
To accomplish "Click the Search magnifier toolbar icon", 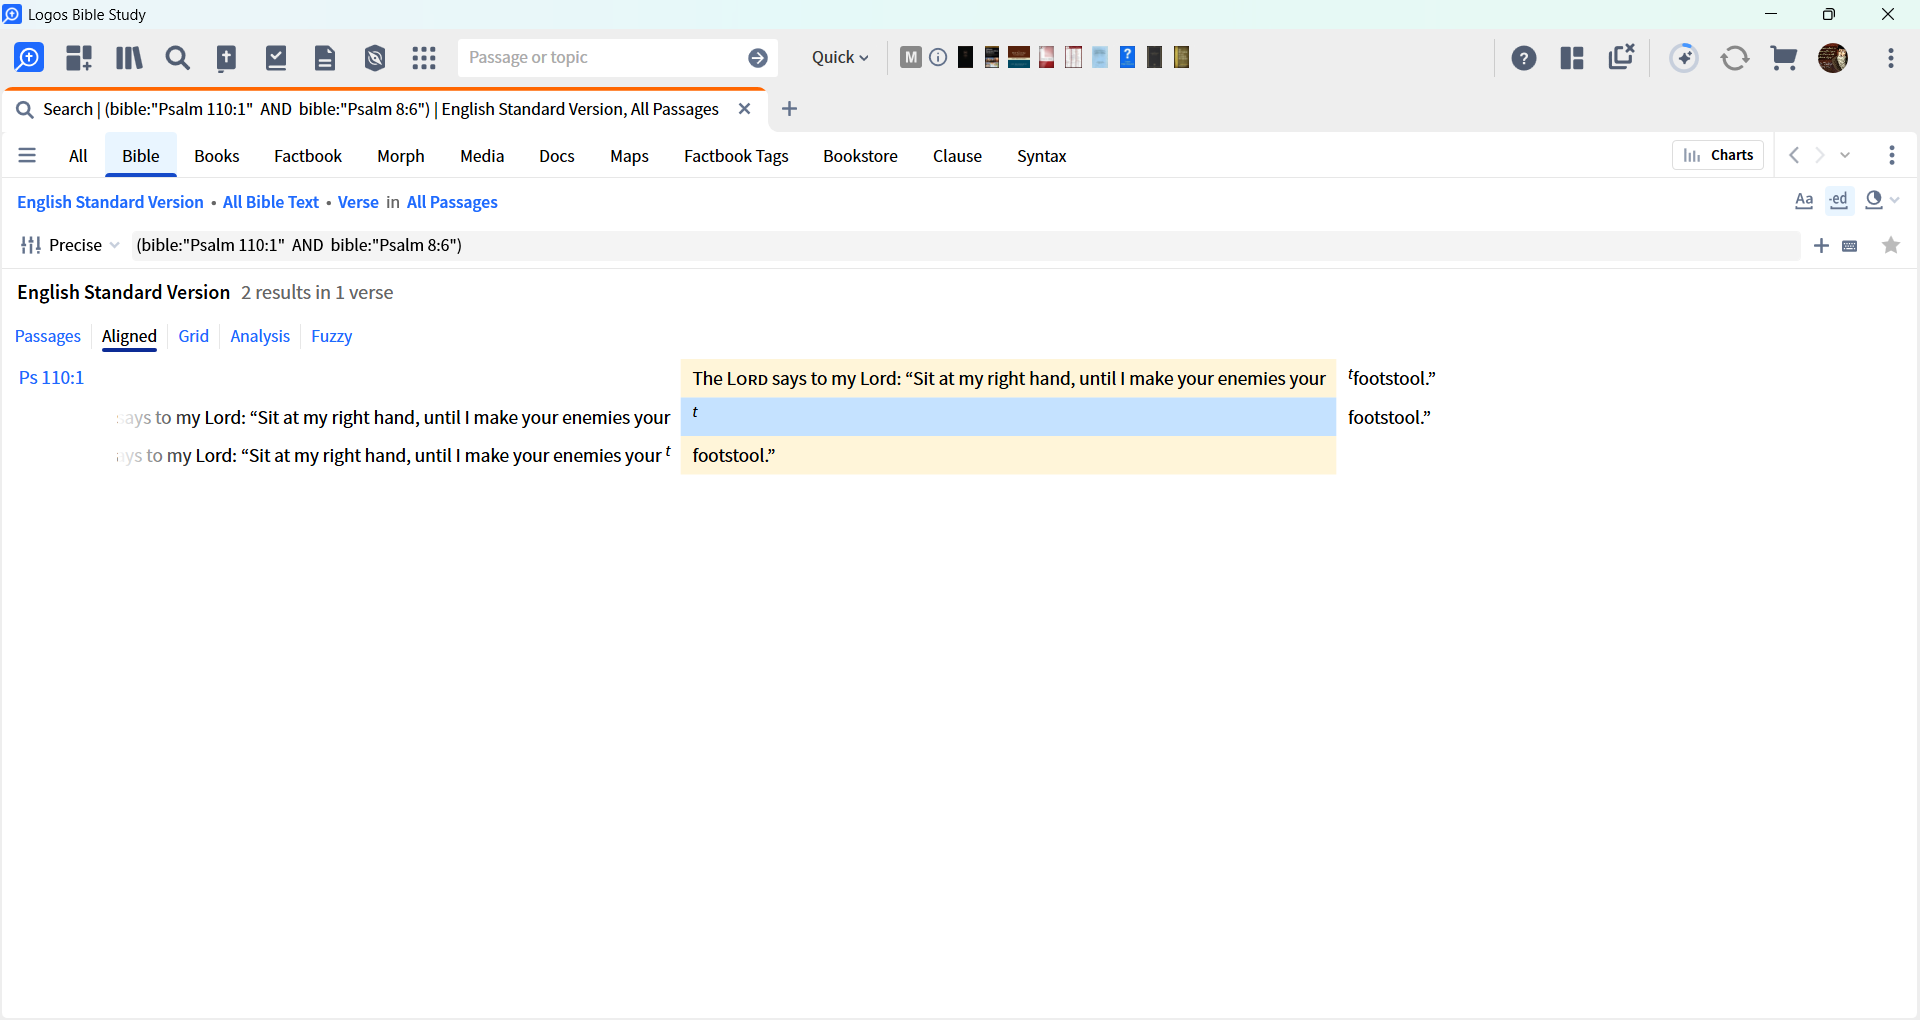I will tap(178, 58).
